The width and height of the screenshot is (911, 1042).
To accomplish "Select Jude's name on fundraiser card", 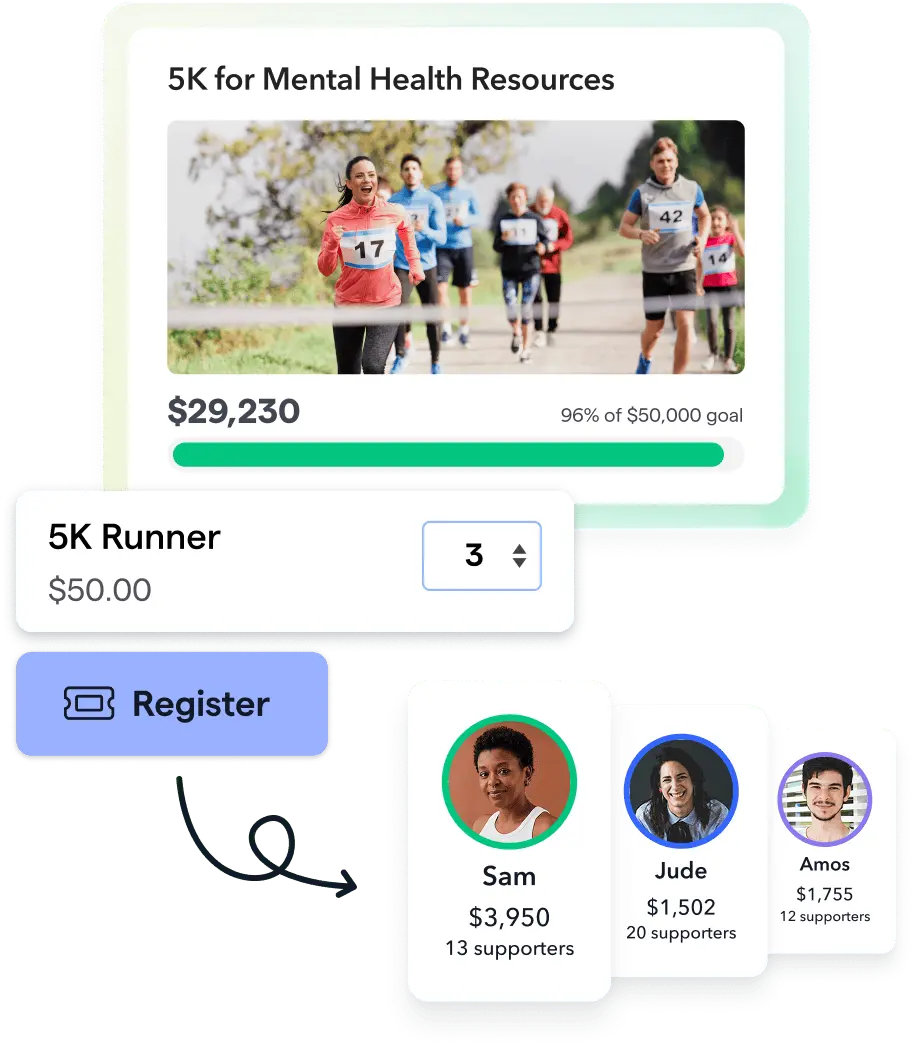I will tap(681, 871).
